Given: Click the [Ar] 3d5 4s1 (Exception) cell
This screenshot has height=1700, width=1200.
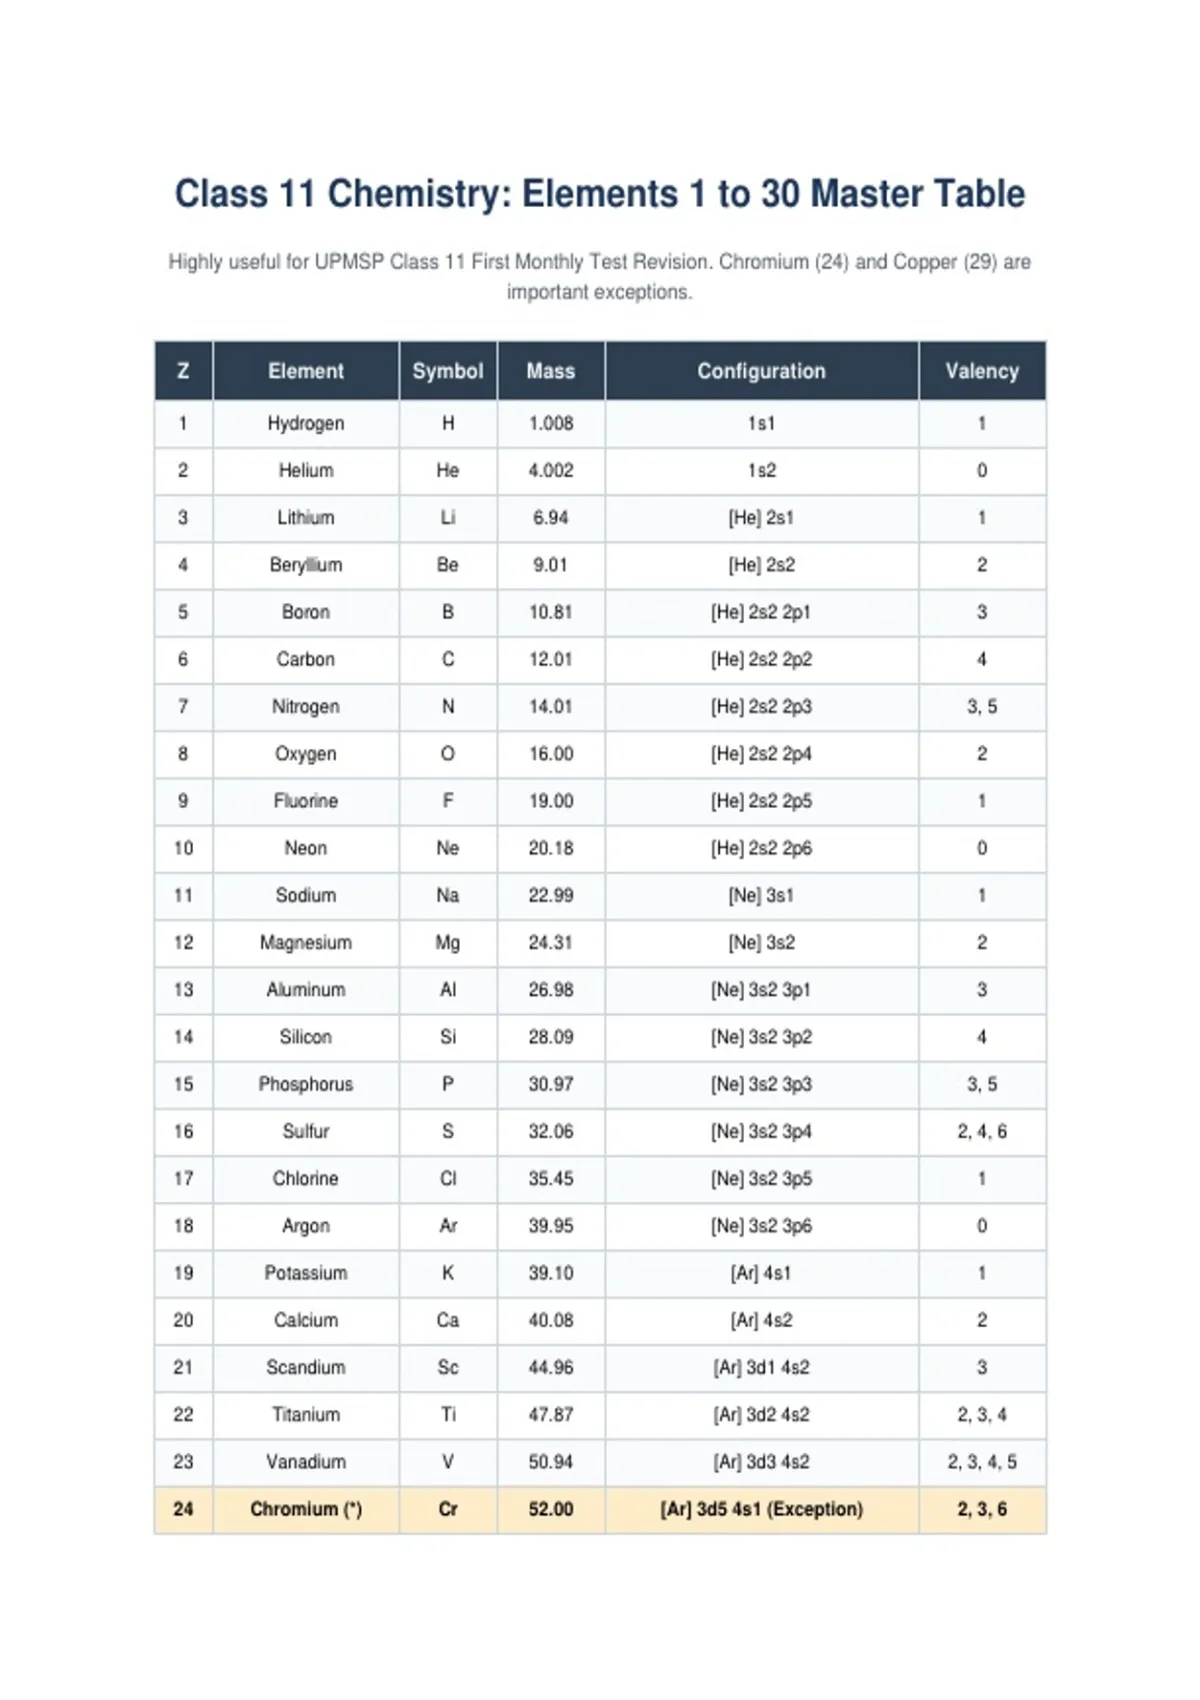Looking at the screenshot, I should click(x=762, y=1509).
